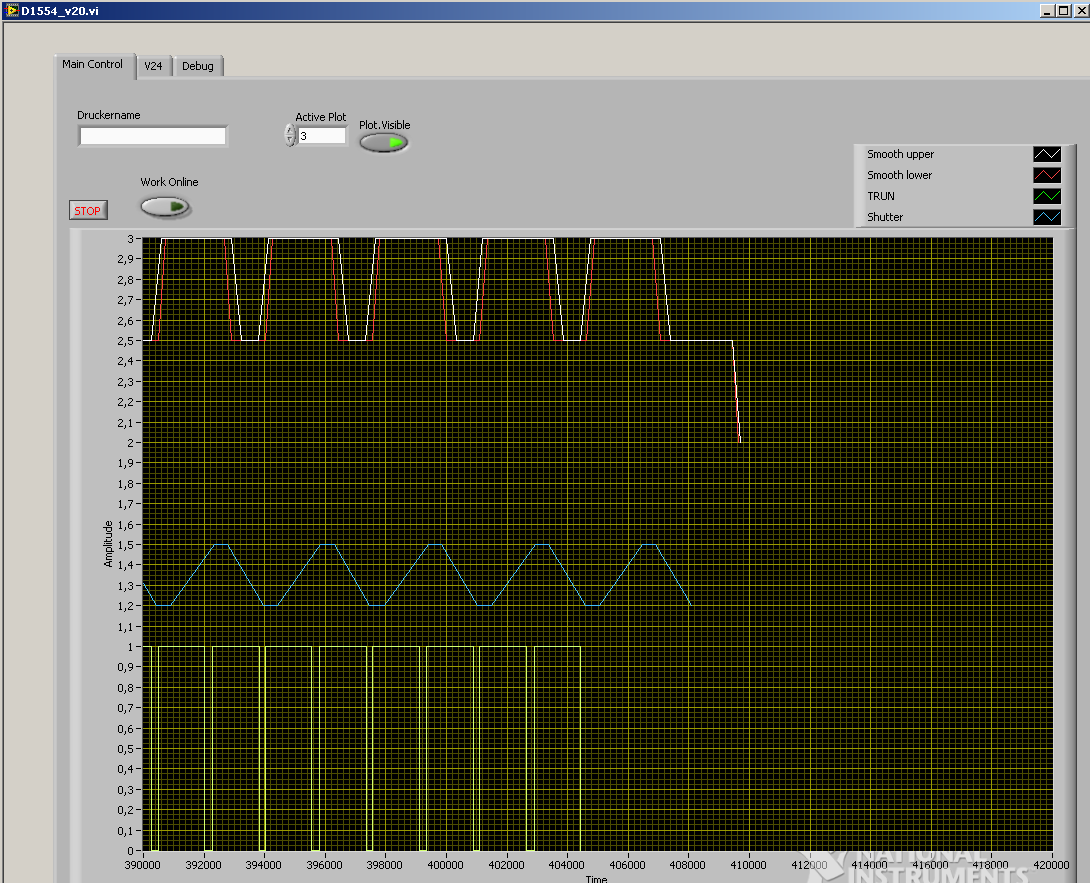
Task: Maximize the D1554_v20.vi window
Action: 1063,10
